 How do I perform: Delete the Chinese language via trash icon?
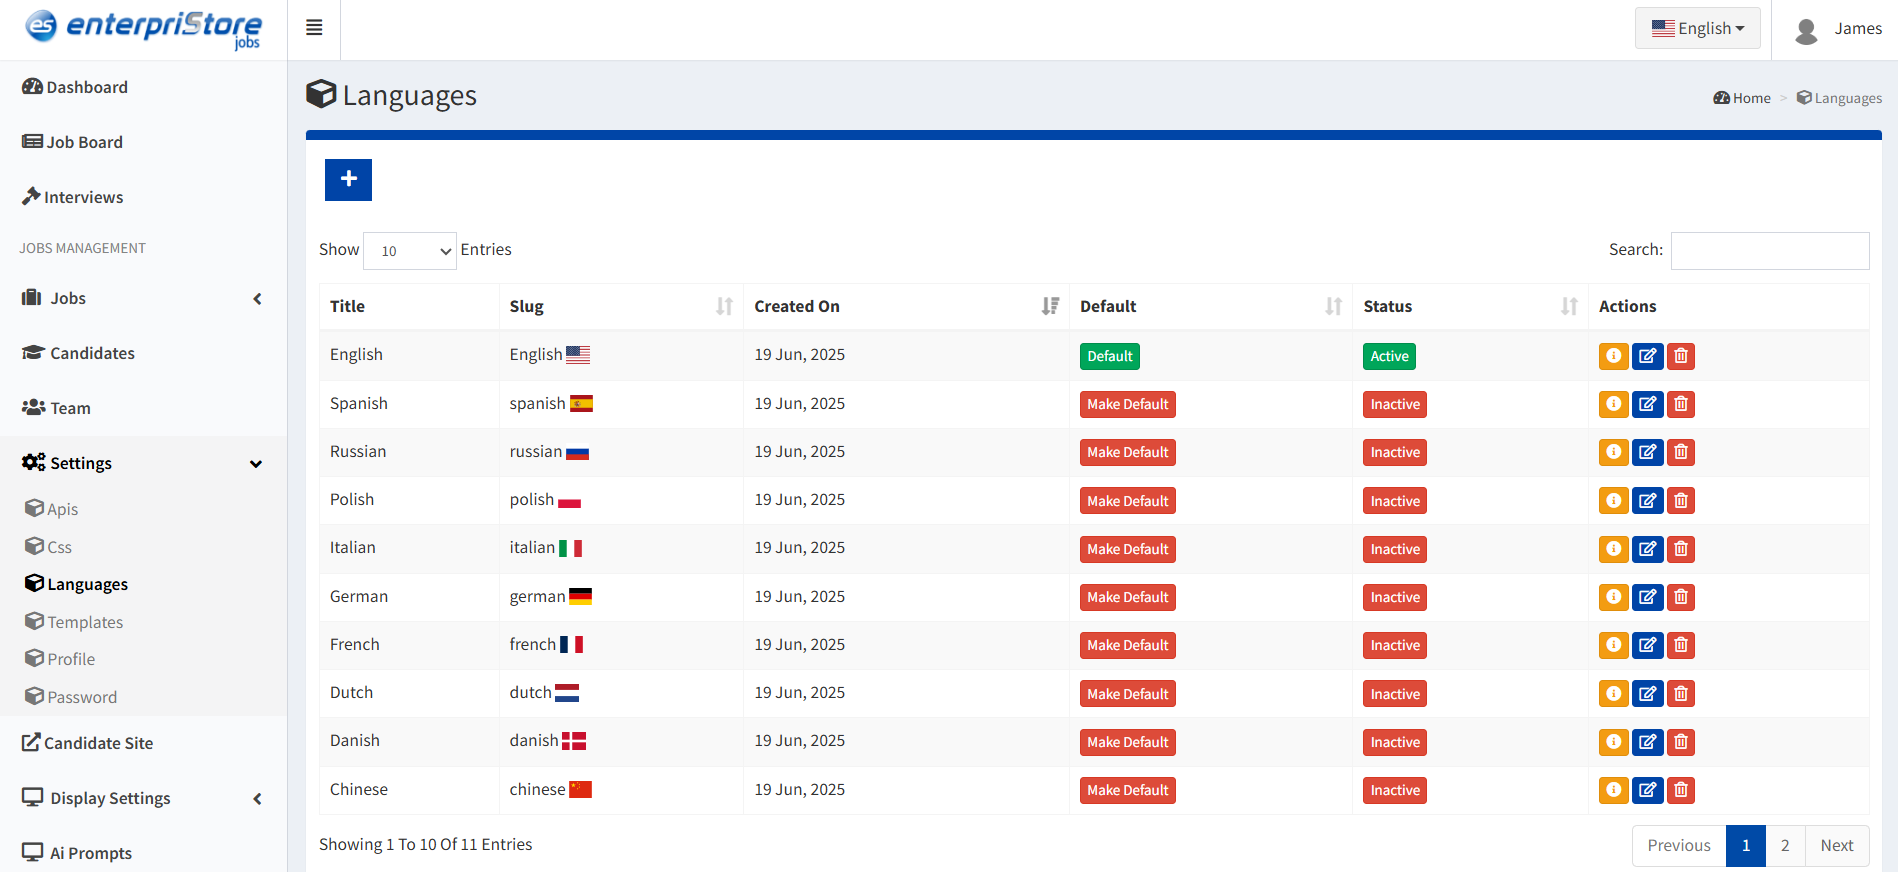pos(1681,790)
